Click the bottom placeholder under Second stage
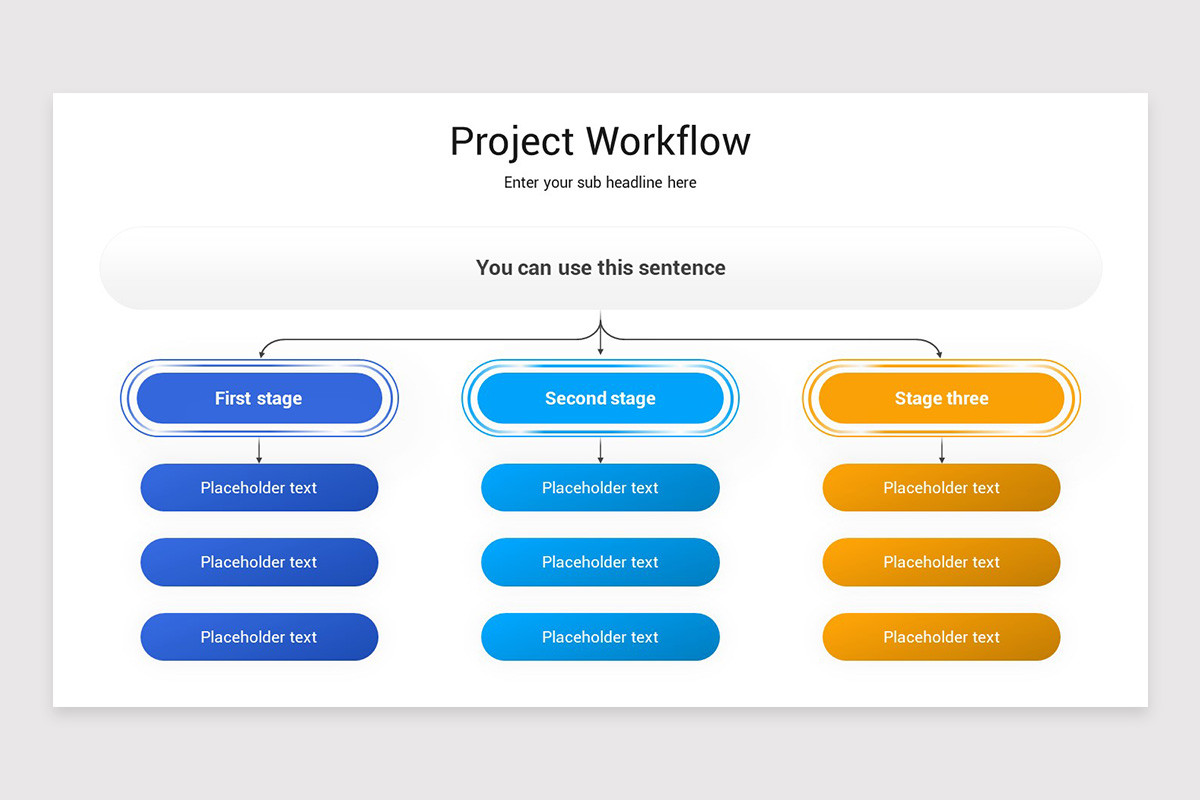Viewport: 1200px width, 800px height. [600, 637]
